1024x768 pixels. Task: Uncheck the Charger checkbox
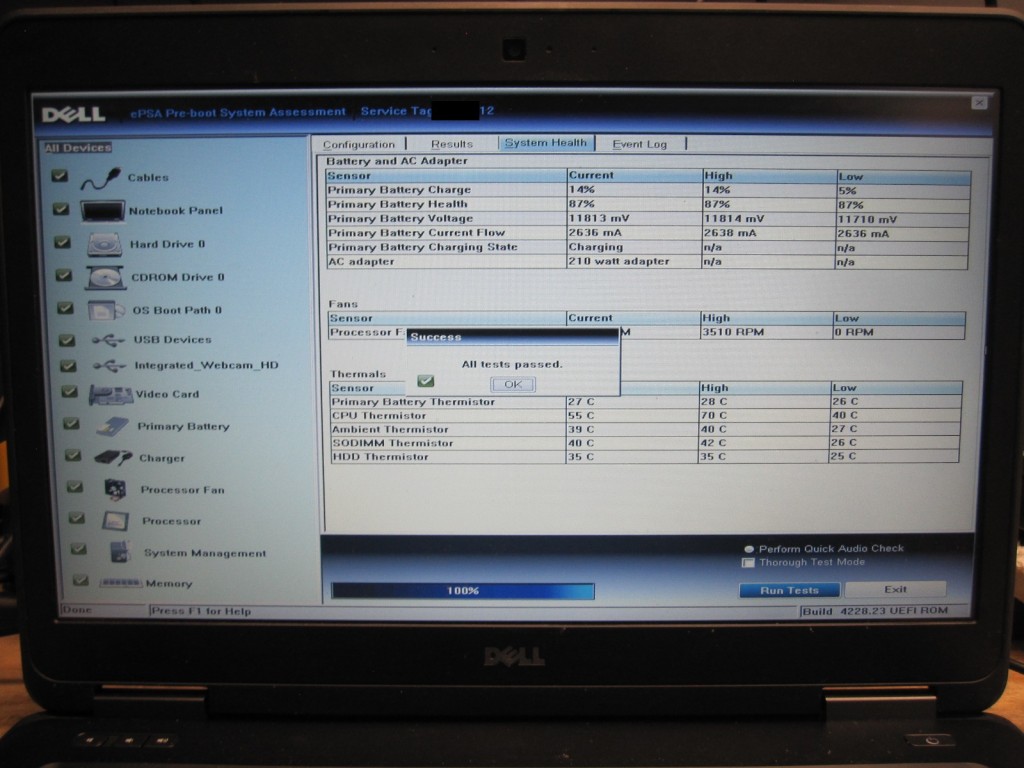pyautogui.click(x=73, y=455)
